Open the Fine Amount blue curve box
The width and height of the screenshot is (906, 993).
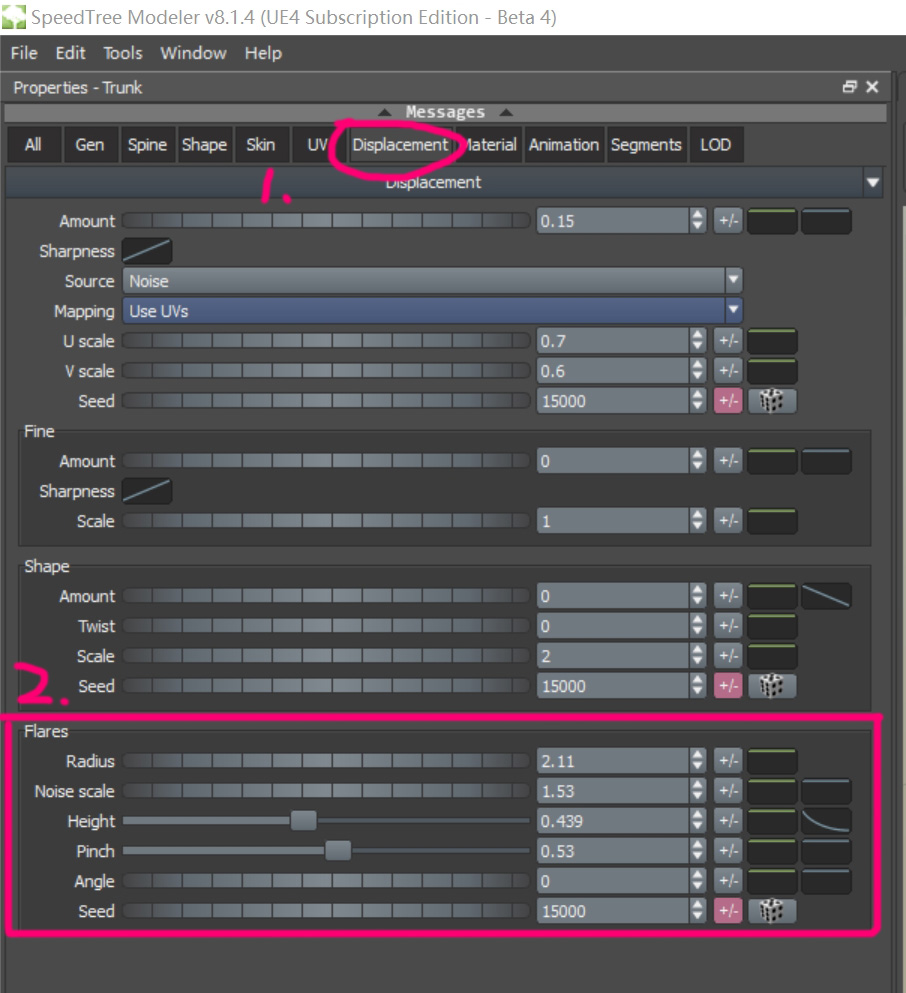[826, 461]
